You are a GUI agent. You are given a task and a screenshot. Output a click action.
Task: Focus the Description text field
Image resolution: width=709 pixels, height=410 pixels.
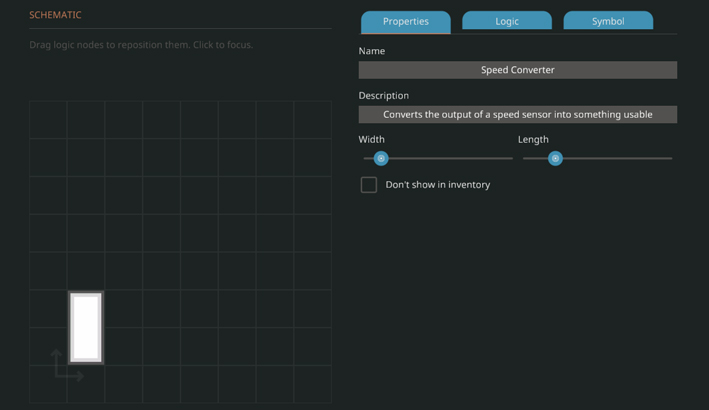pyautogui.click(x=517, y=114)
